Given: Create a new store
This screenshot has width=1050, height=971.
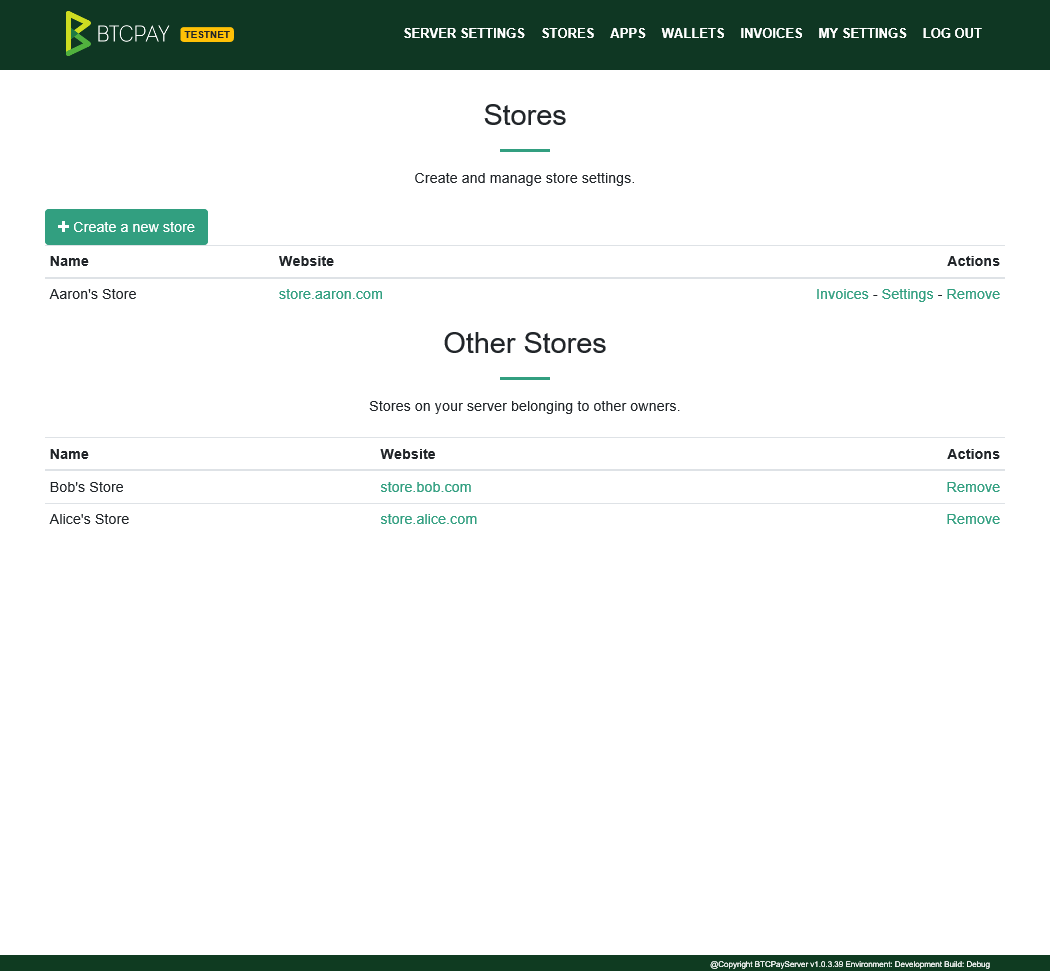Looking at the screenshot, I should click(126, 227).
